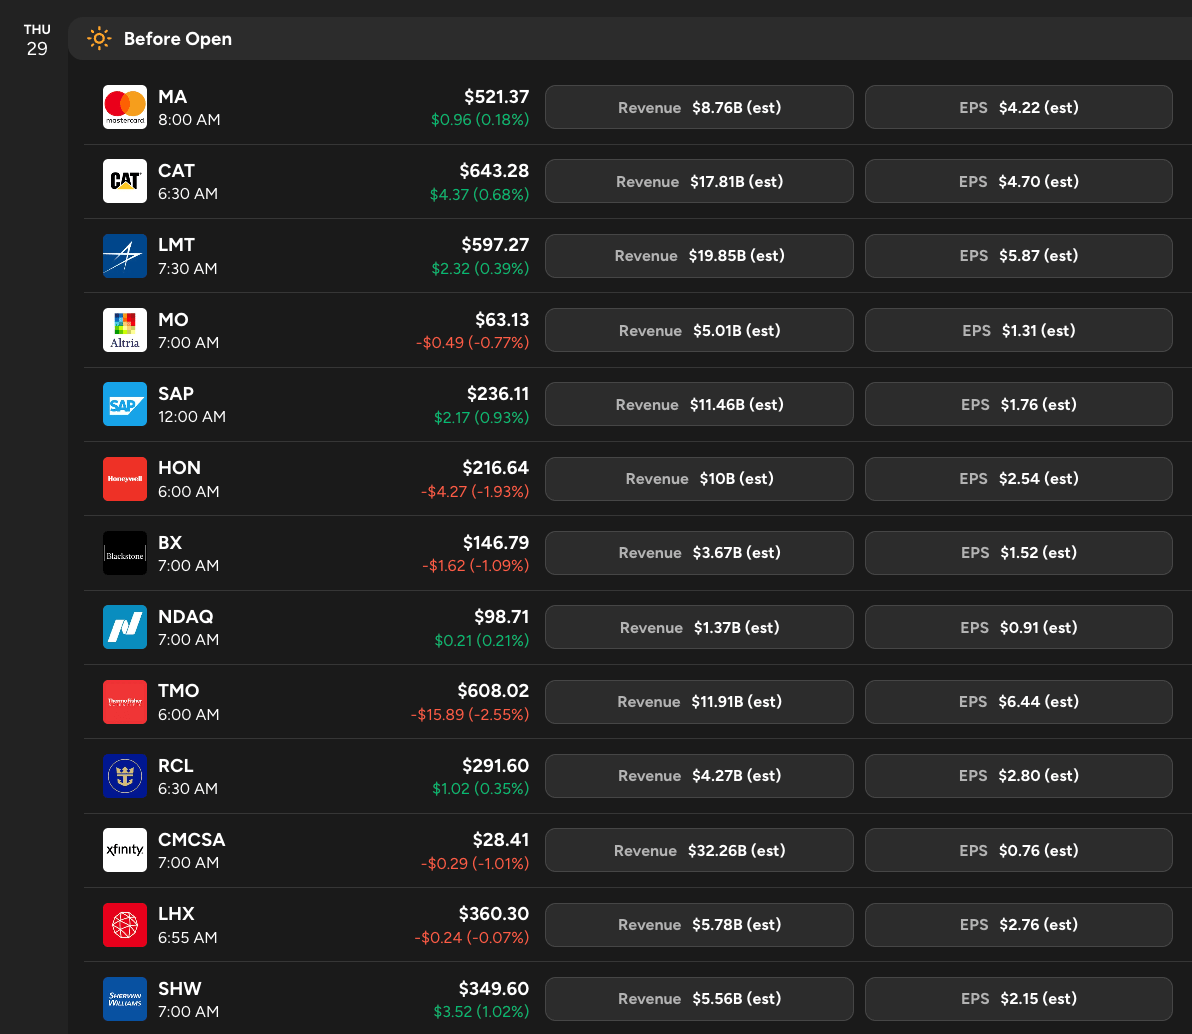The width and height of the screenshot is (1192, 1034).
Task: Click the MA ticker symbol
Action: click(173, 97)
